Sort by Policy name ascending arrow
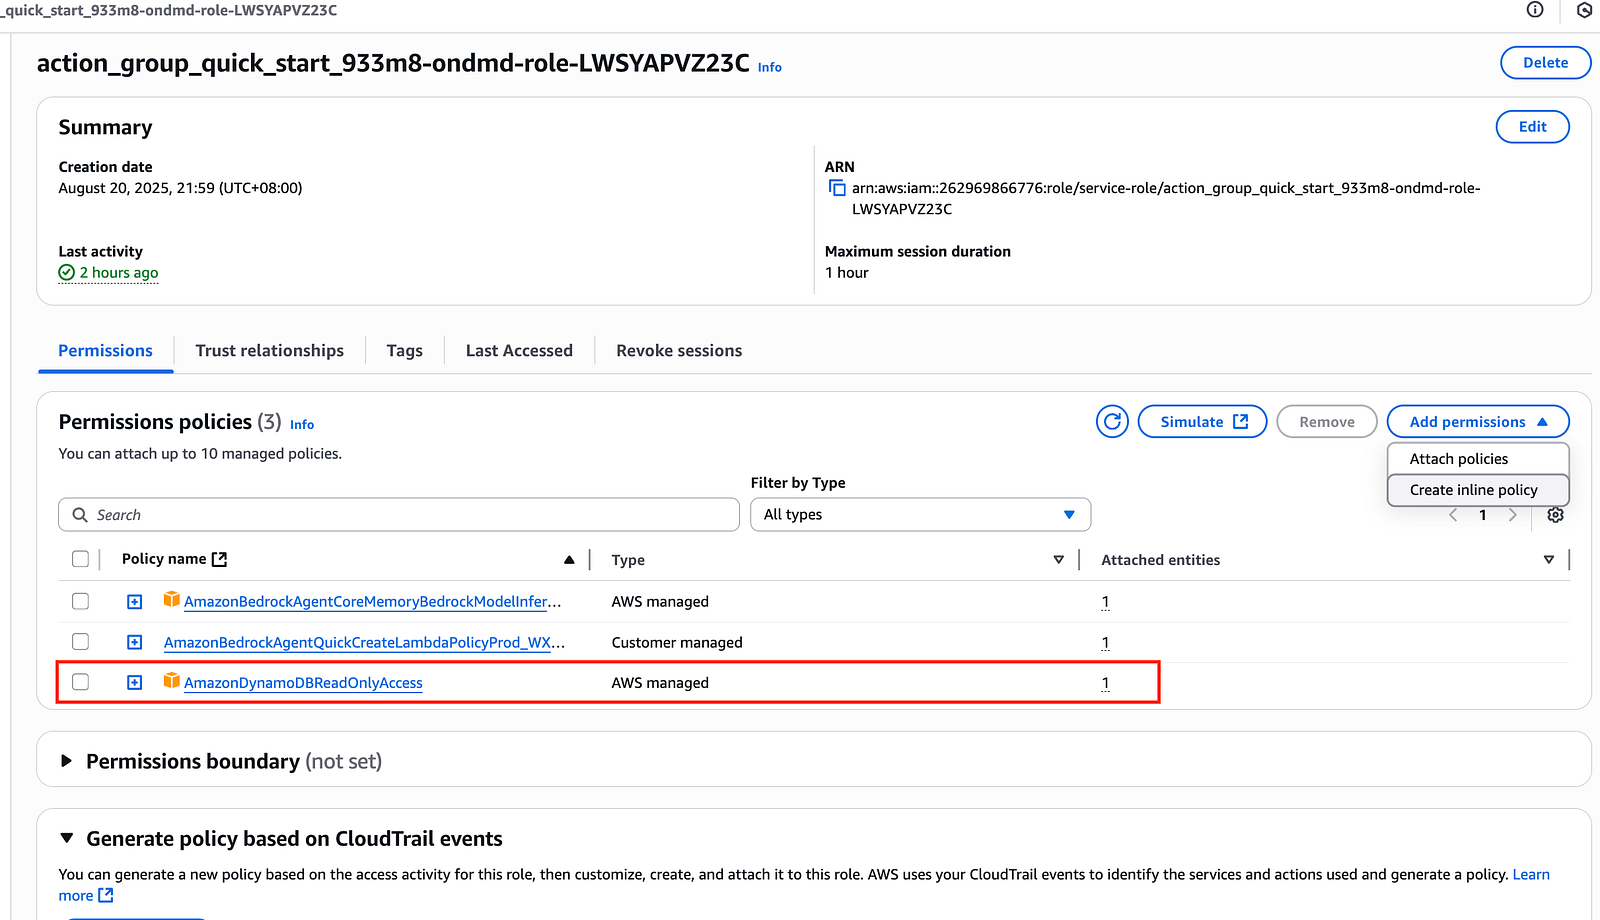Image resolution: width=1600 pixels, height=920 pixels. point(569,560)
